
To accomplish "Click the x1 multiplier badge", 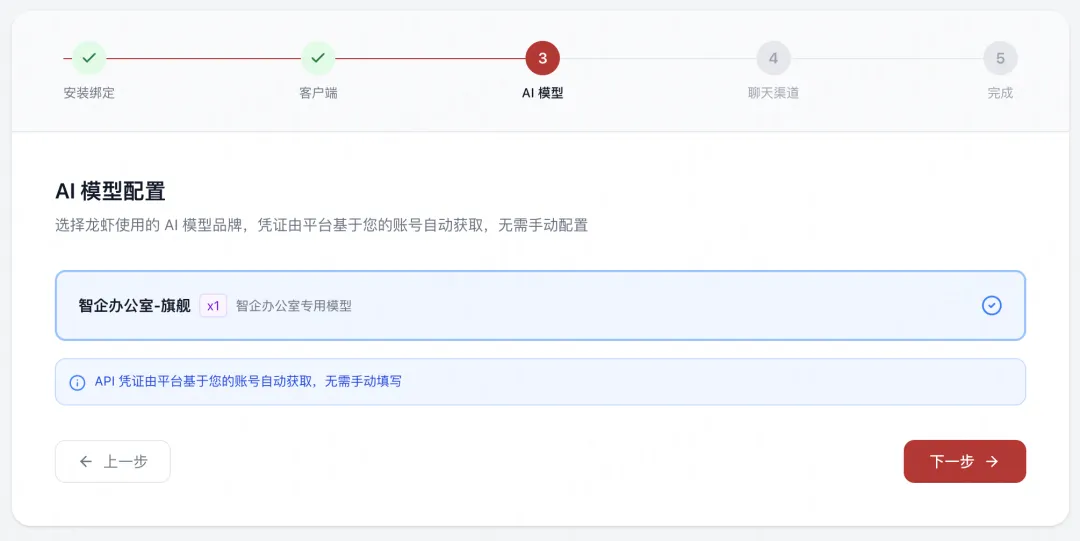I will coord(213,306).
